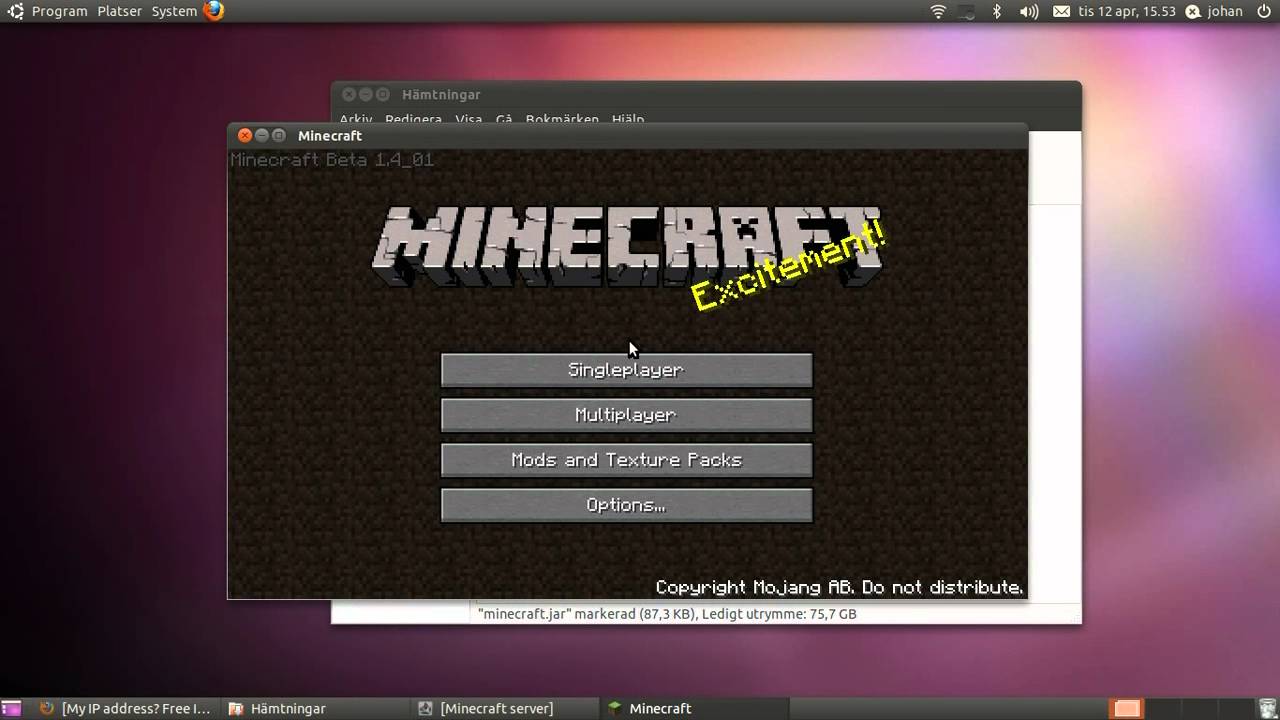
Task: Open the mail envelope messaging menu
Action: (x=1061, y=12)
